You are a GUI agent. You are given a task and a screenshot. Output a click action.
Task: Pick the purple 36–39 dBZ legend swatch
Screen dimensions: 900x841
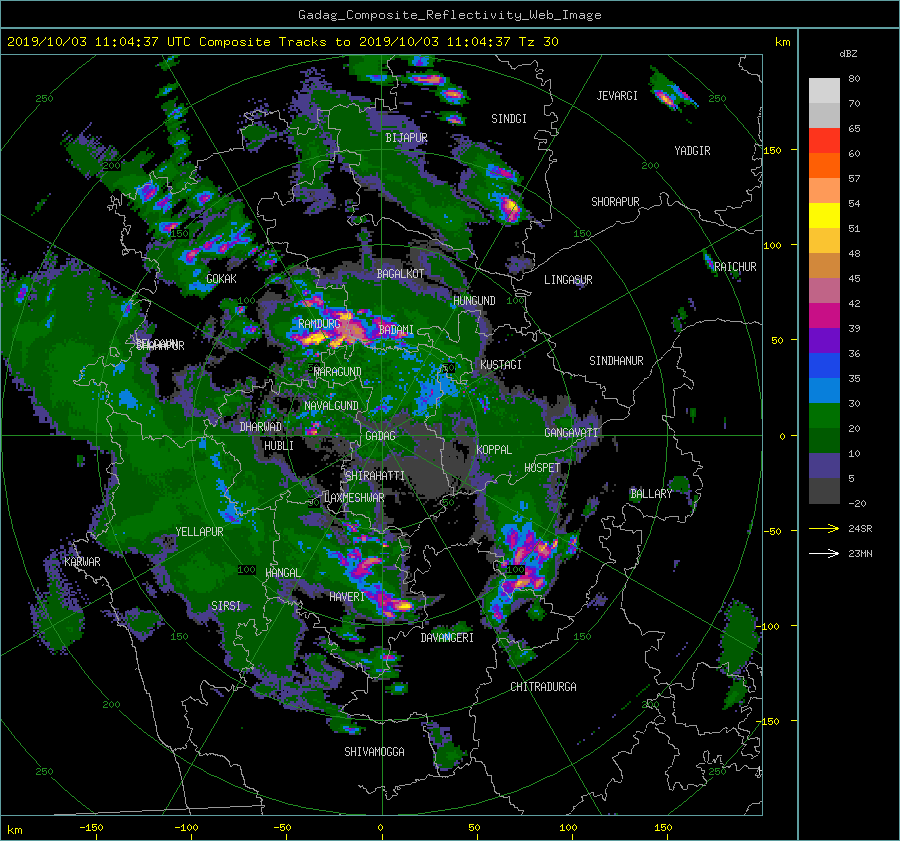[x=824, y=341]
